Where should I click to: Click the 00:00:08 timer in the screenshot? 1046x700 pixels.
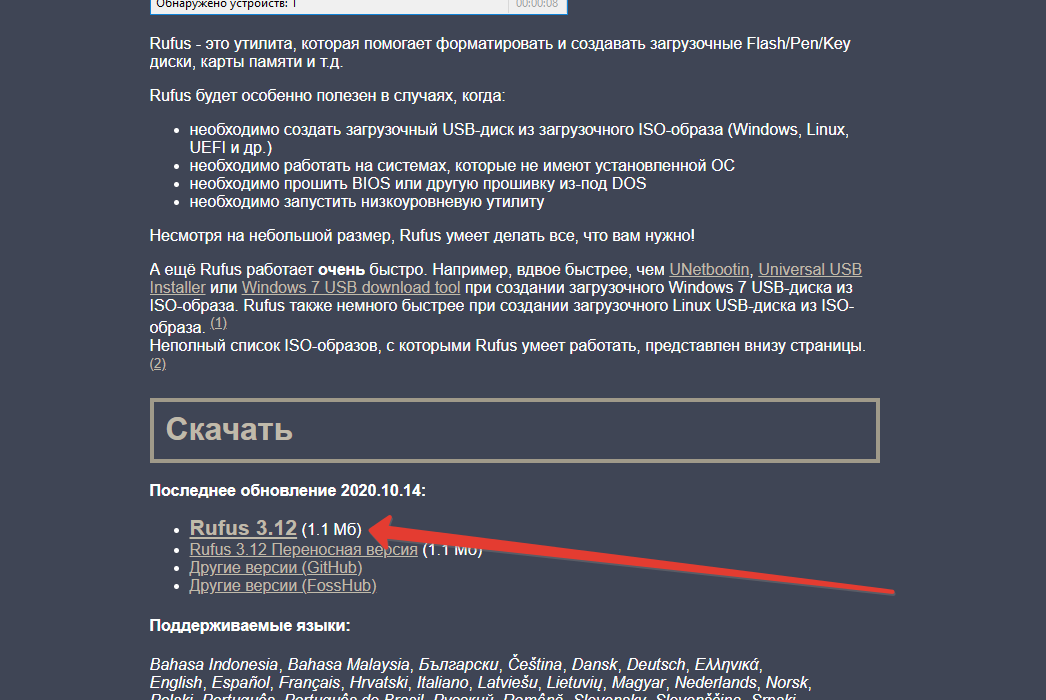pos(536,5)
